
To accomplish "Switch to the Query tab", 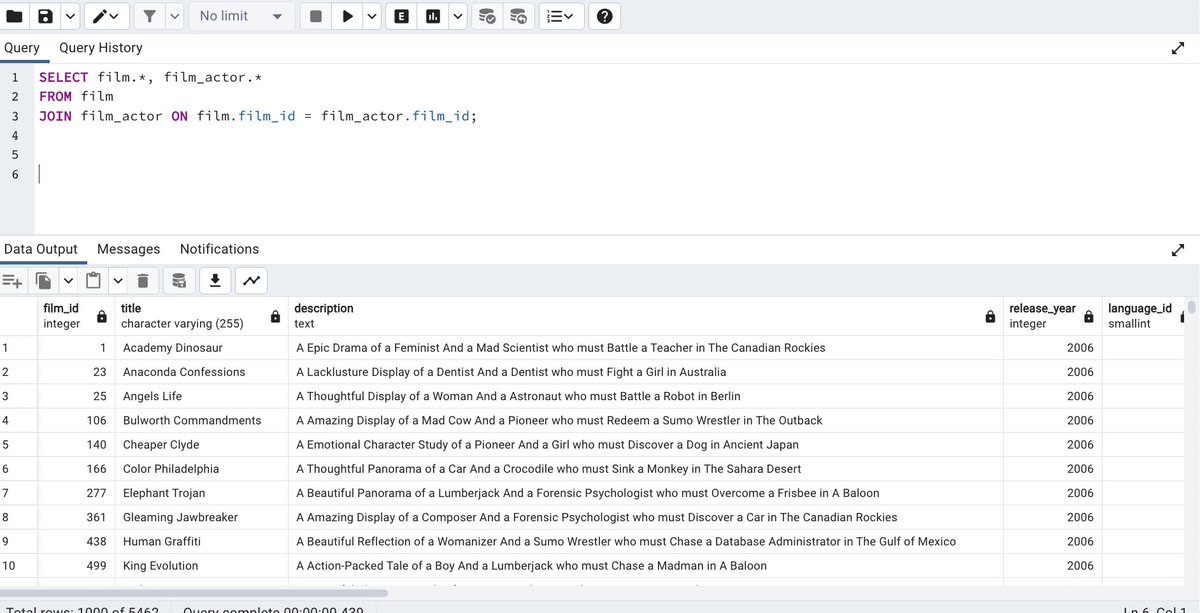I will pos(22,48).
